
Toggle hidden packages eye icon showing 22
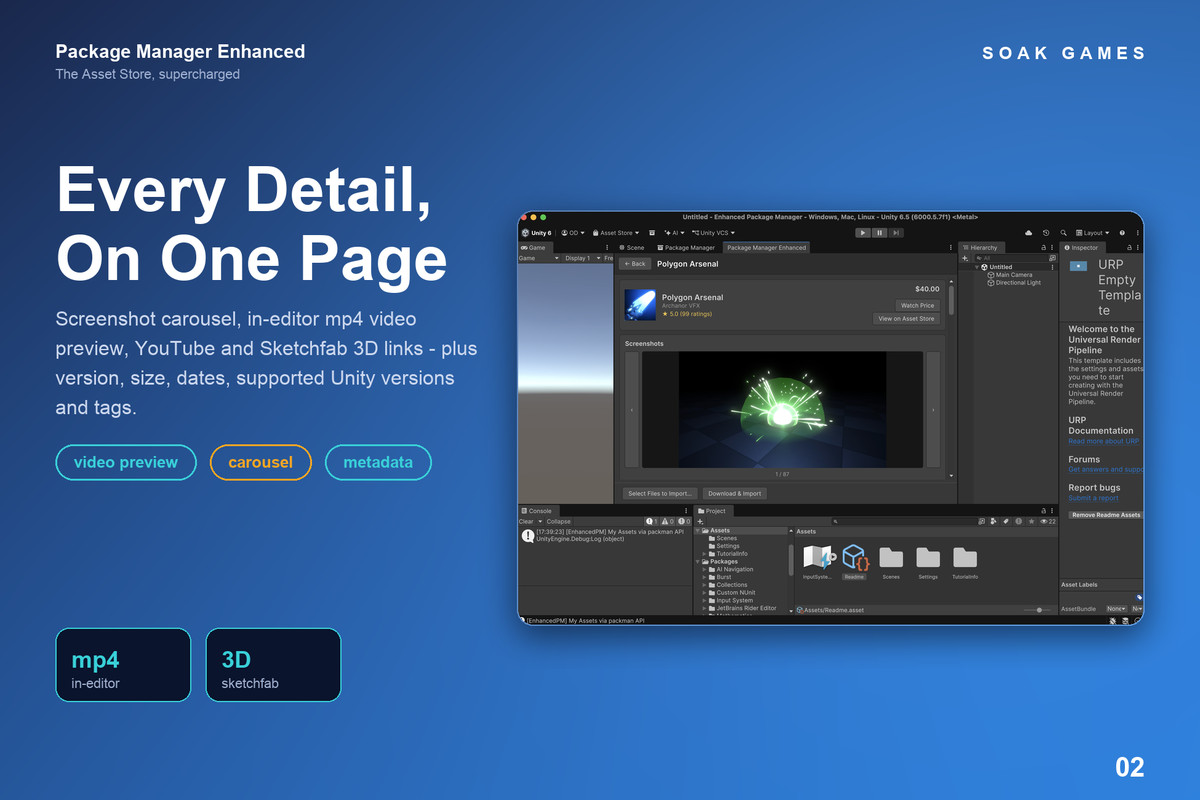pyautogui.click(x=1049, y=522)
